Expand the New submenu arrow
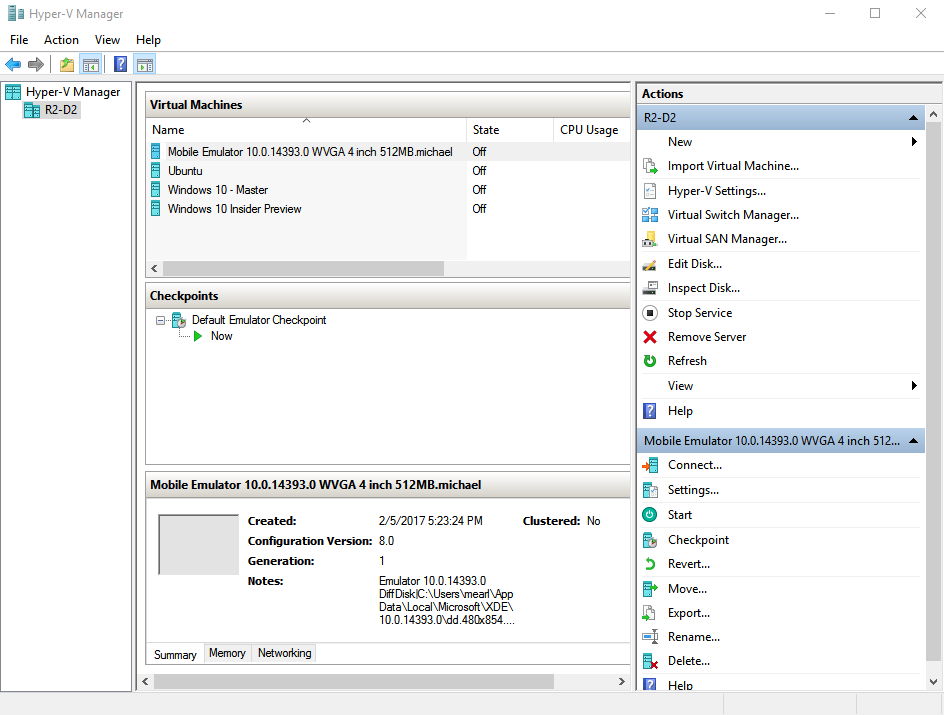The image size is (944, 715). coord(914,142)
